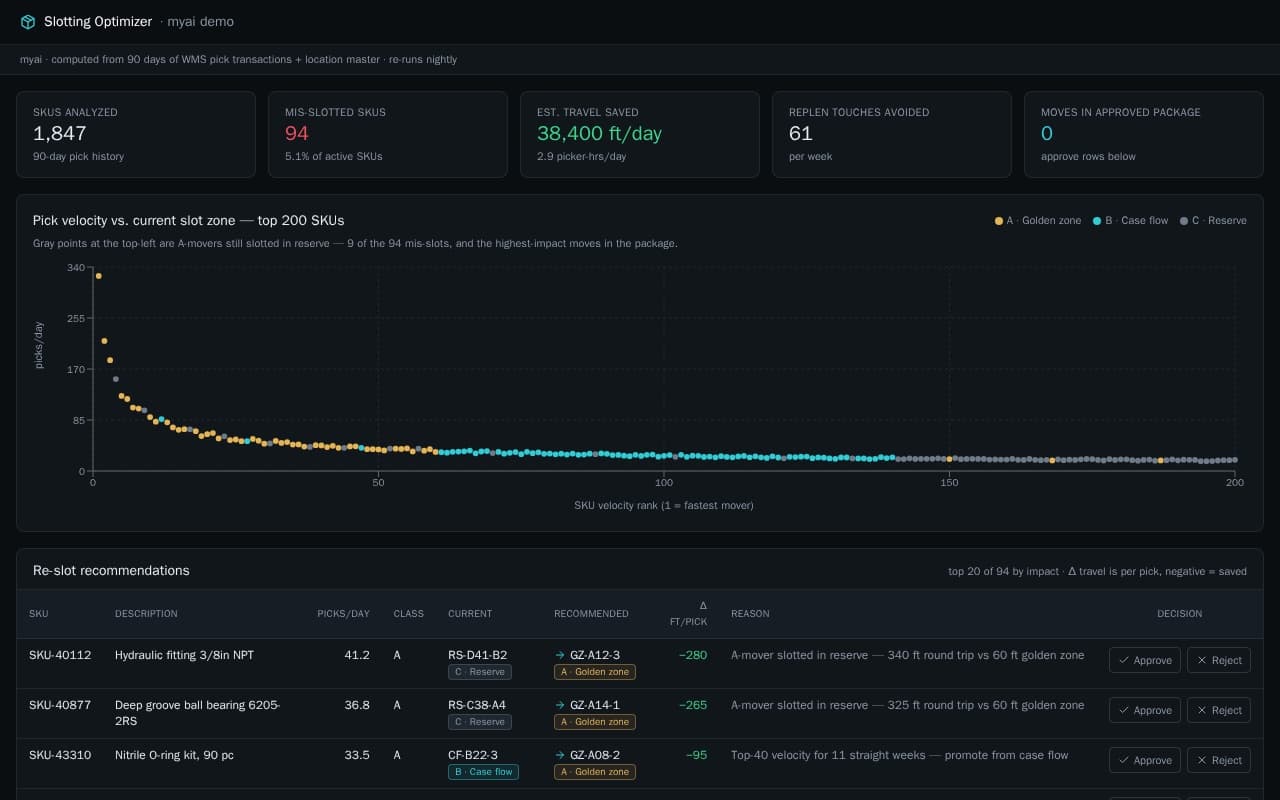Click the Moves in Approved Package card
This screenshot has height=800, width=1280.
click(1144, 135)
